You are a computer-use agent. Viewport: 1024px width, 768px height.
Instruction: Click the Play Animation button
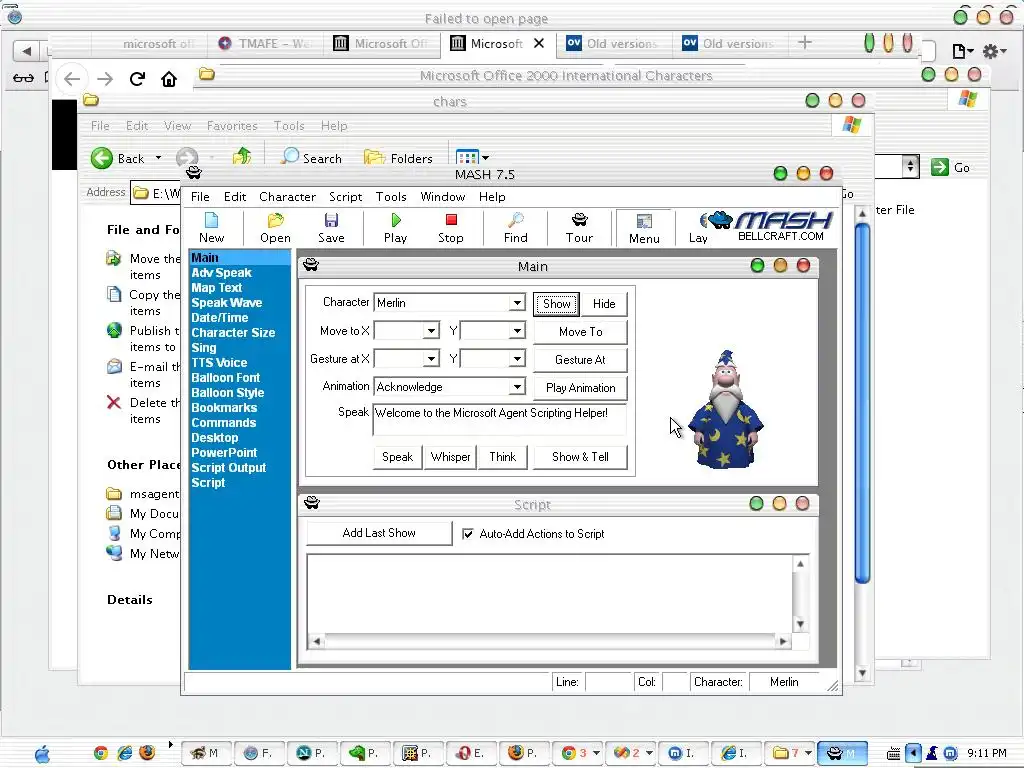(x=581, y=388)
